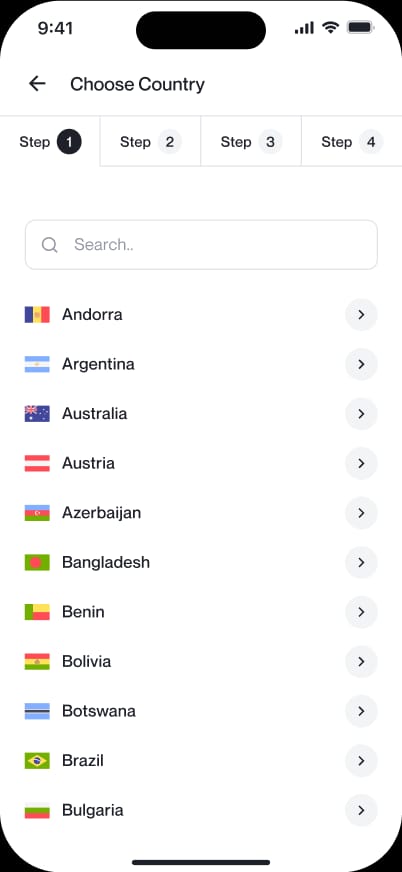Click the Bangladesh flag icon
This screenshot has height=872, width=402.
tap(37, 562)
